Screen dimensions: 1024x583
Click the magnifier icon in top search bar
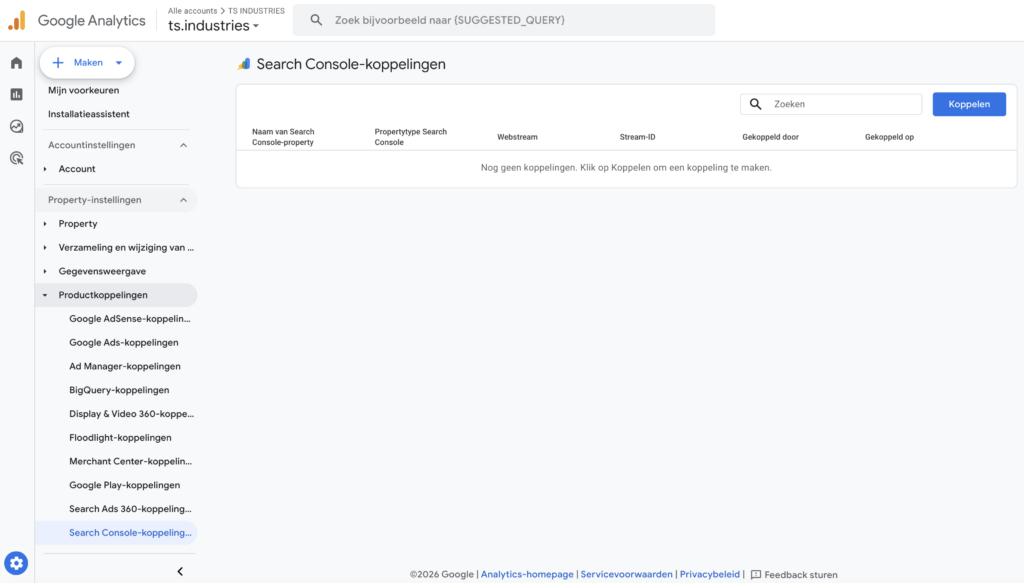(316, 20)
